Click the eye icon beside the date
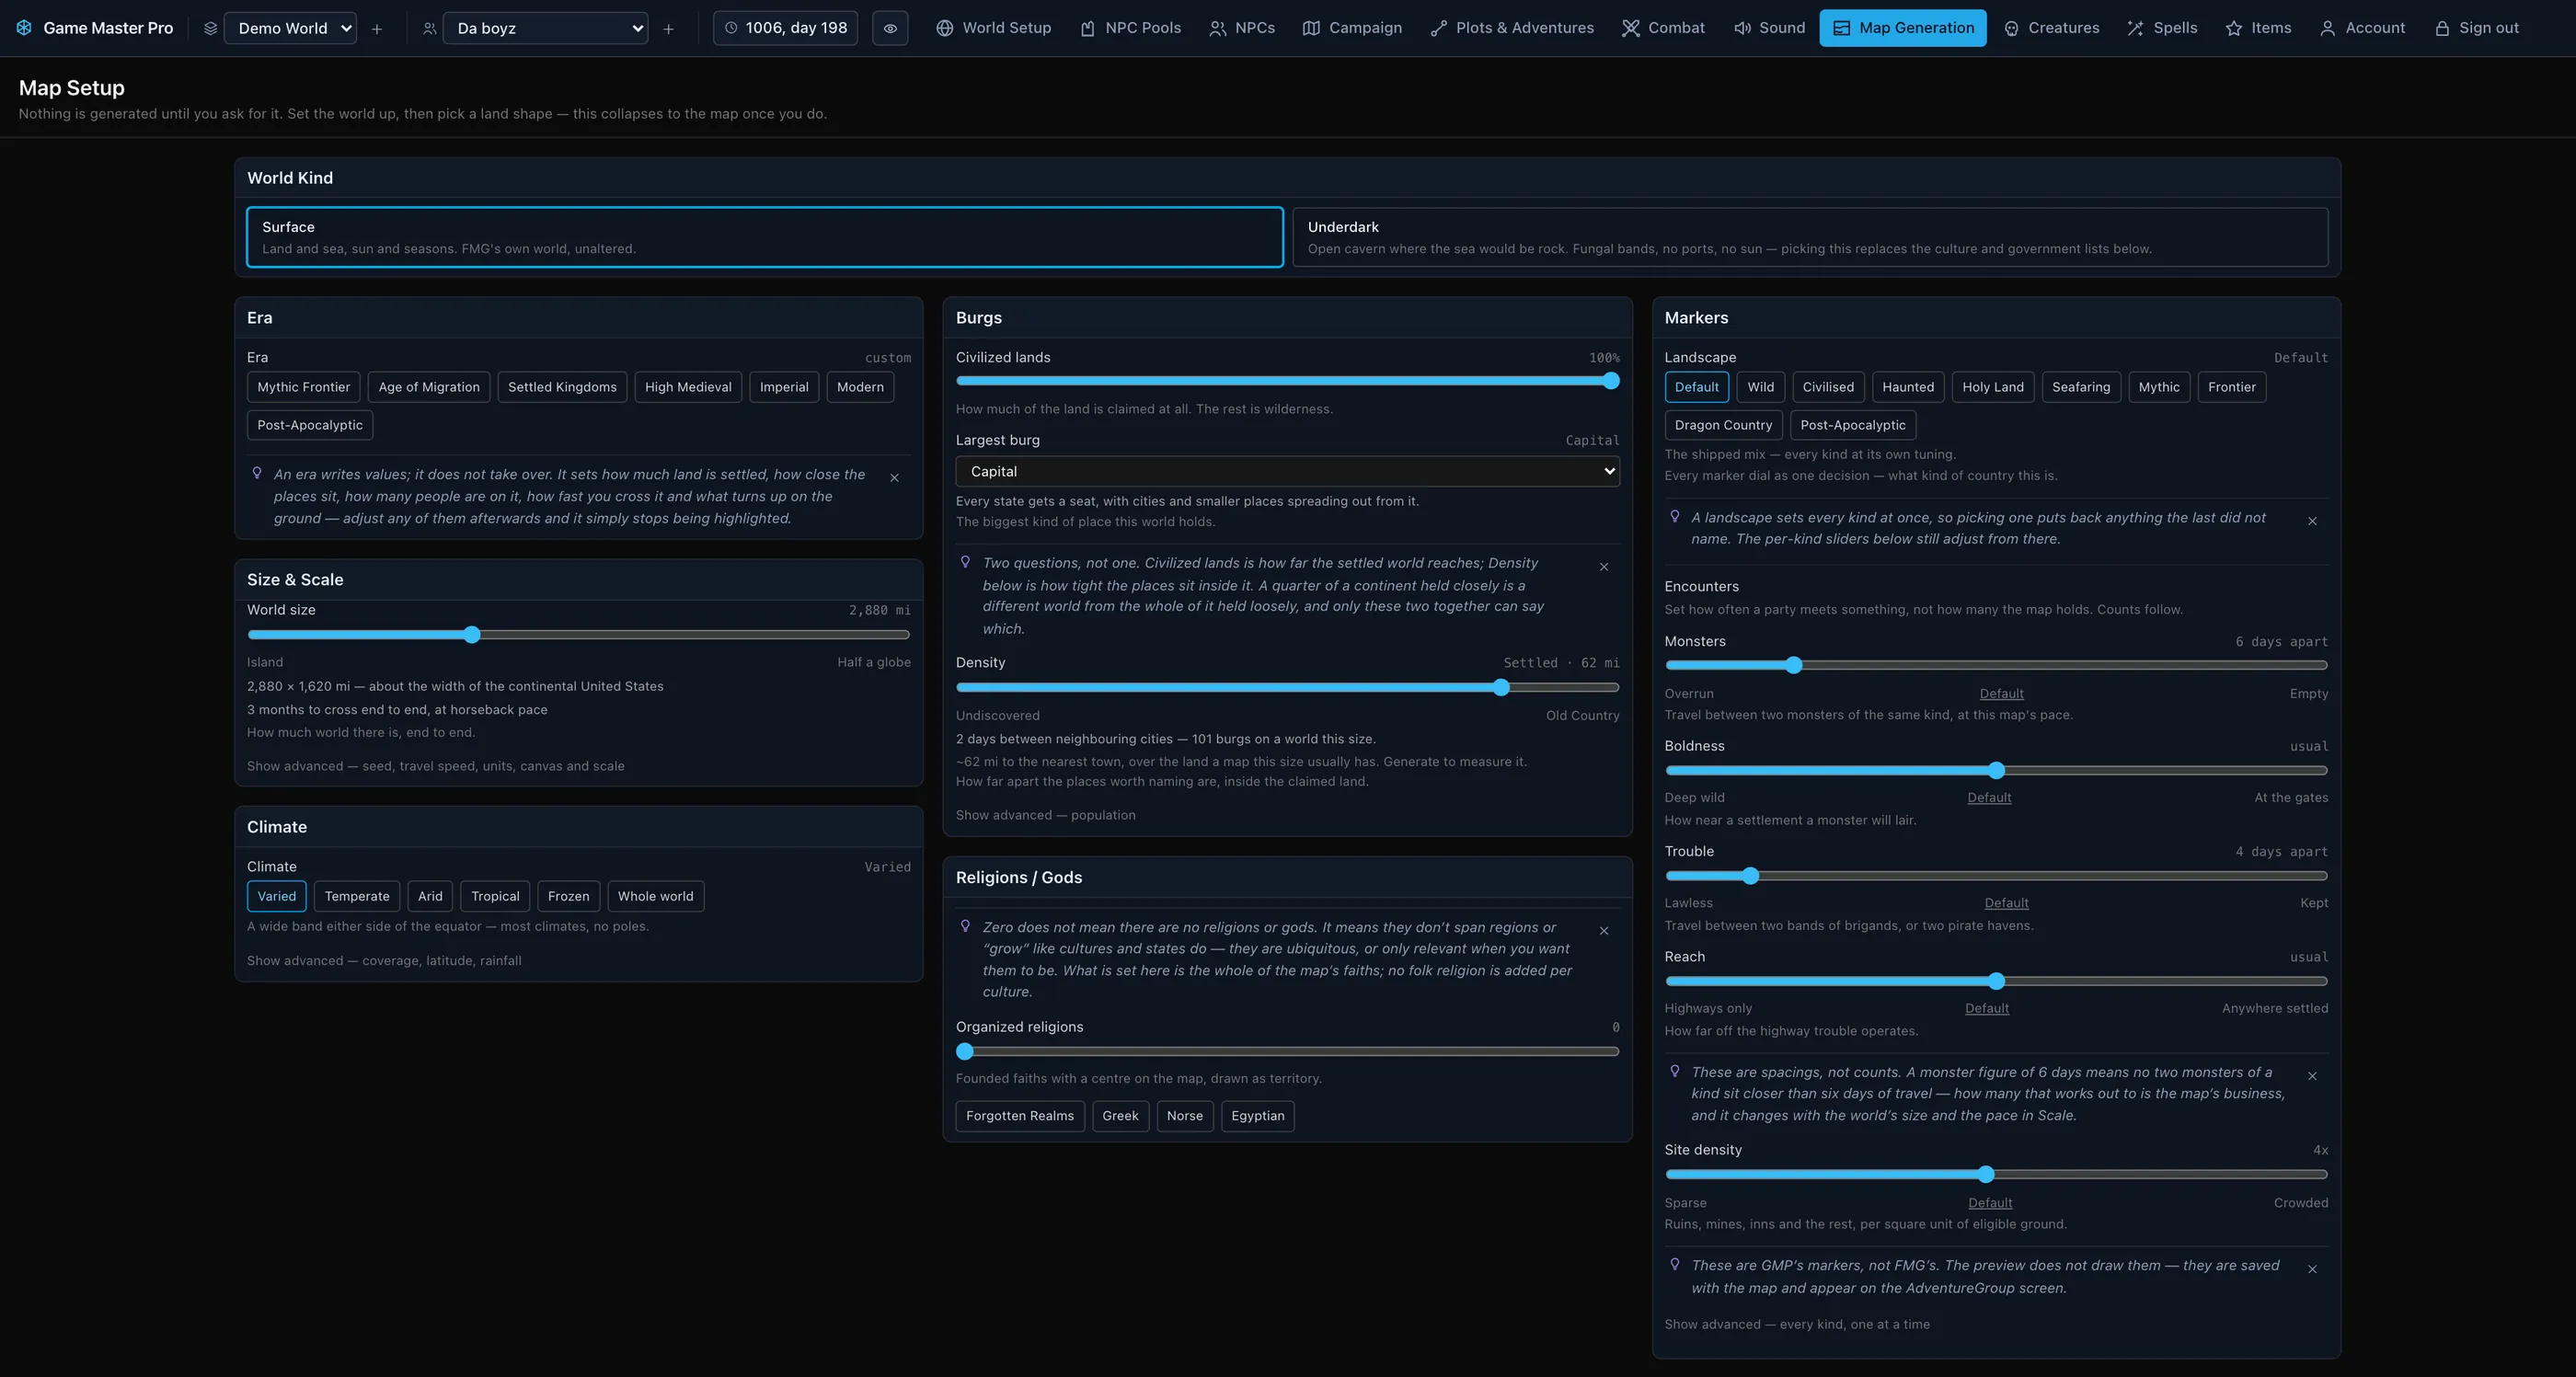Image resolution: width=2576 pixels, height=1377 pixels. click(890, 28)
